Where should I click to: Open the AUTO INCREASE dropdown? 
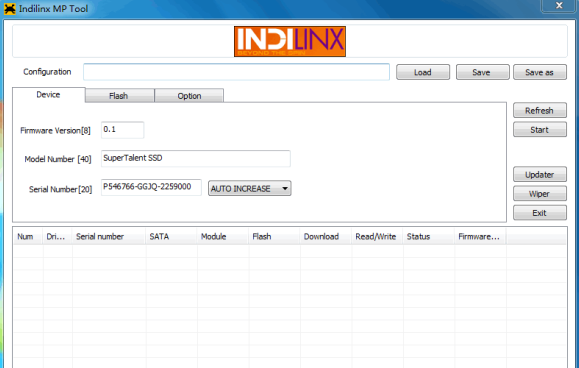click(x=250, y=188)
